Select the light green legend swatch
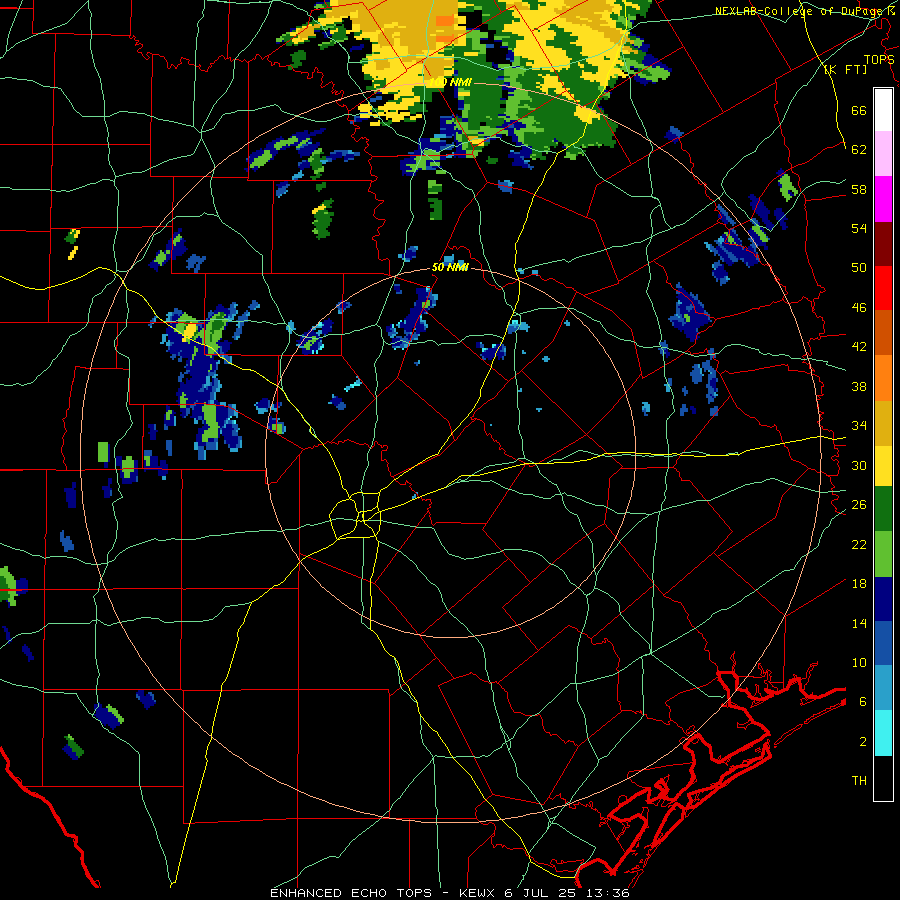This screenshot has width=900, height=900. point(883,554)
